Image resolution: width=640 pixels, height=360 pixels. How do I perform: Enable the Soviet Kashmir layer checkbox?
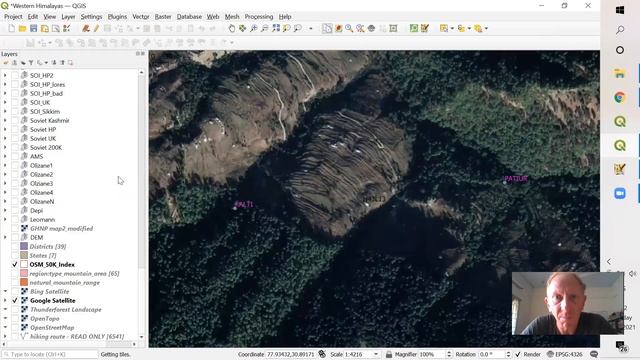pyautogui.click(x=15, y=120)
